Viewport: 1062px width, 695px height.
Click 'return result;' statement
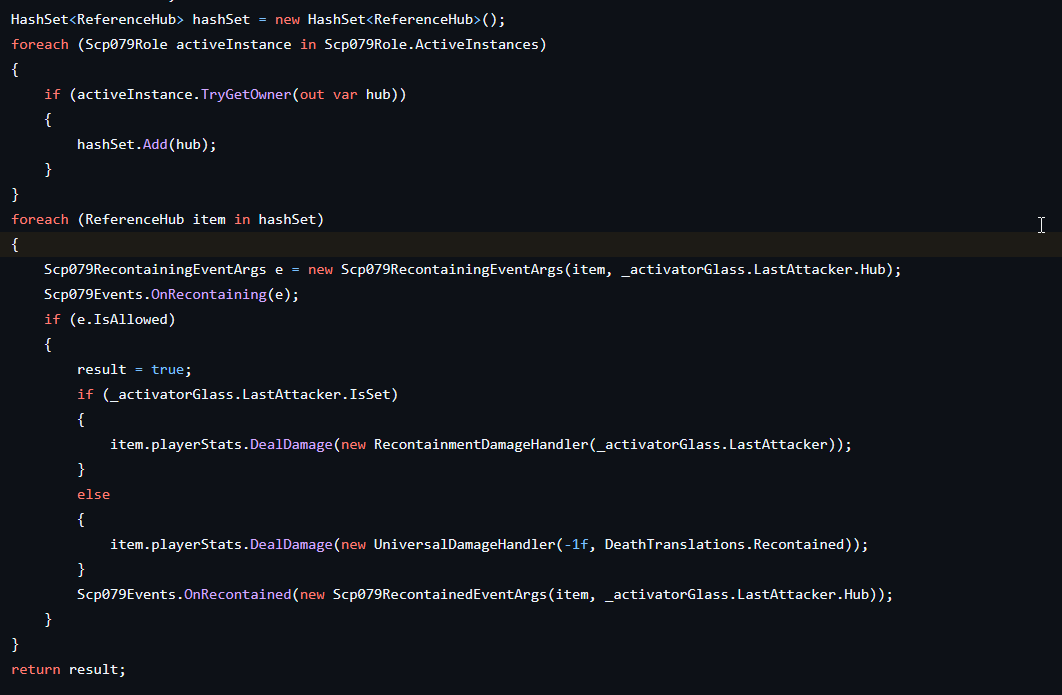coord(68,669)
